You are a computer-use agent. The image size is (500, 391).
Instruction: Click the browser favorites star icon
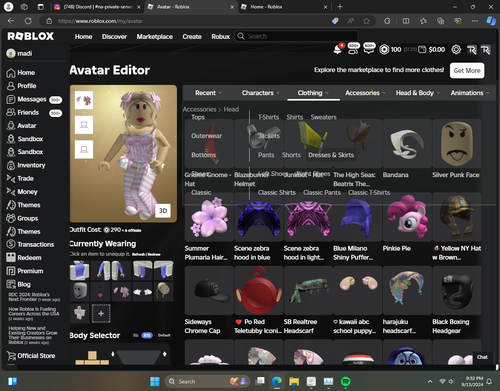point(366,21)
